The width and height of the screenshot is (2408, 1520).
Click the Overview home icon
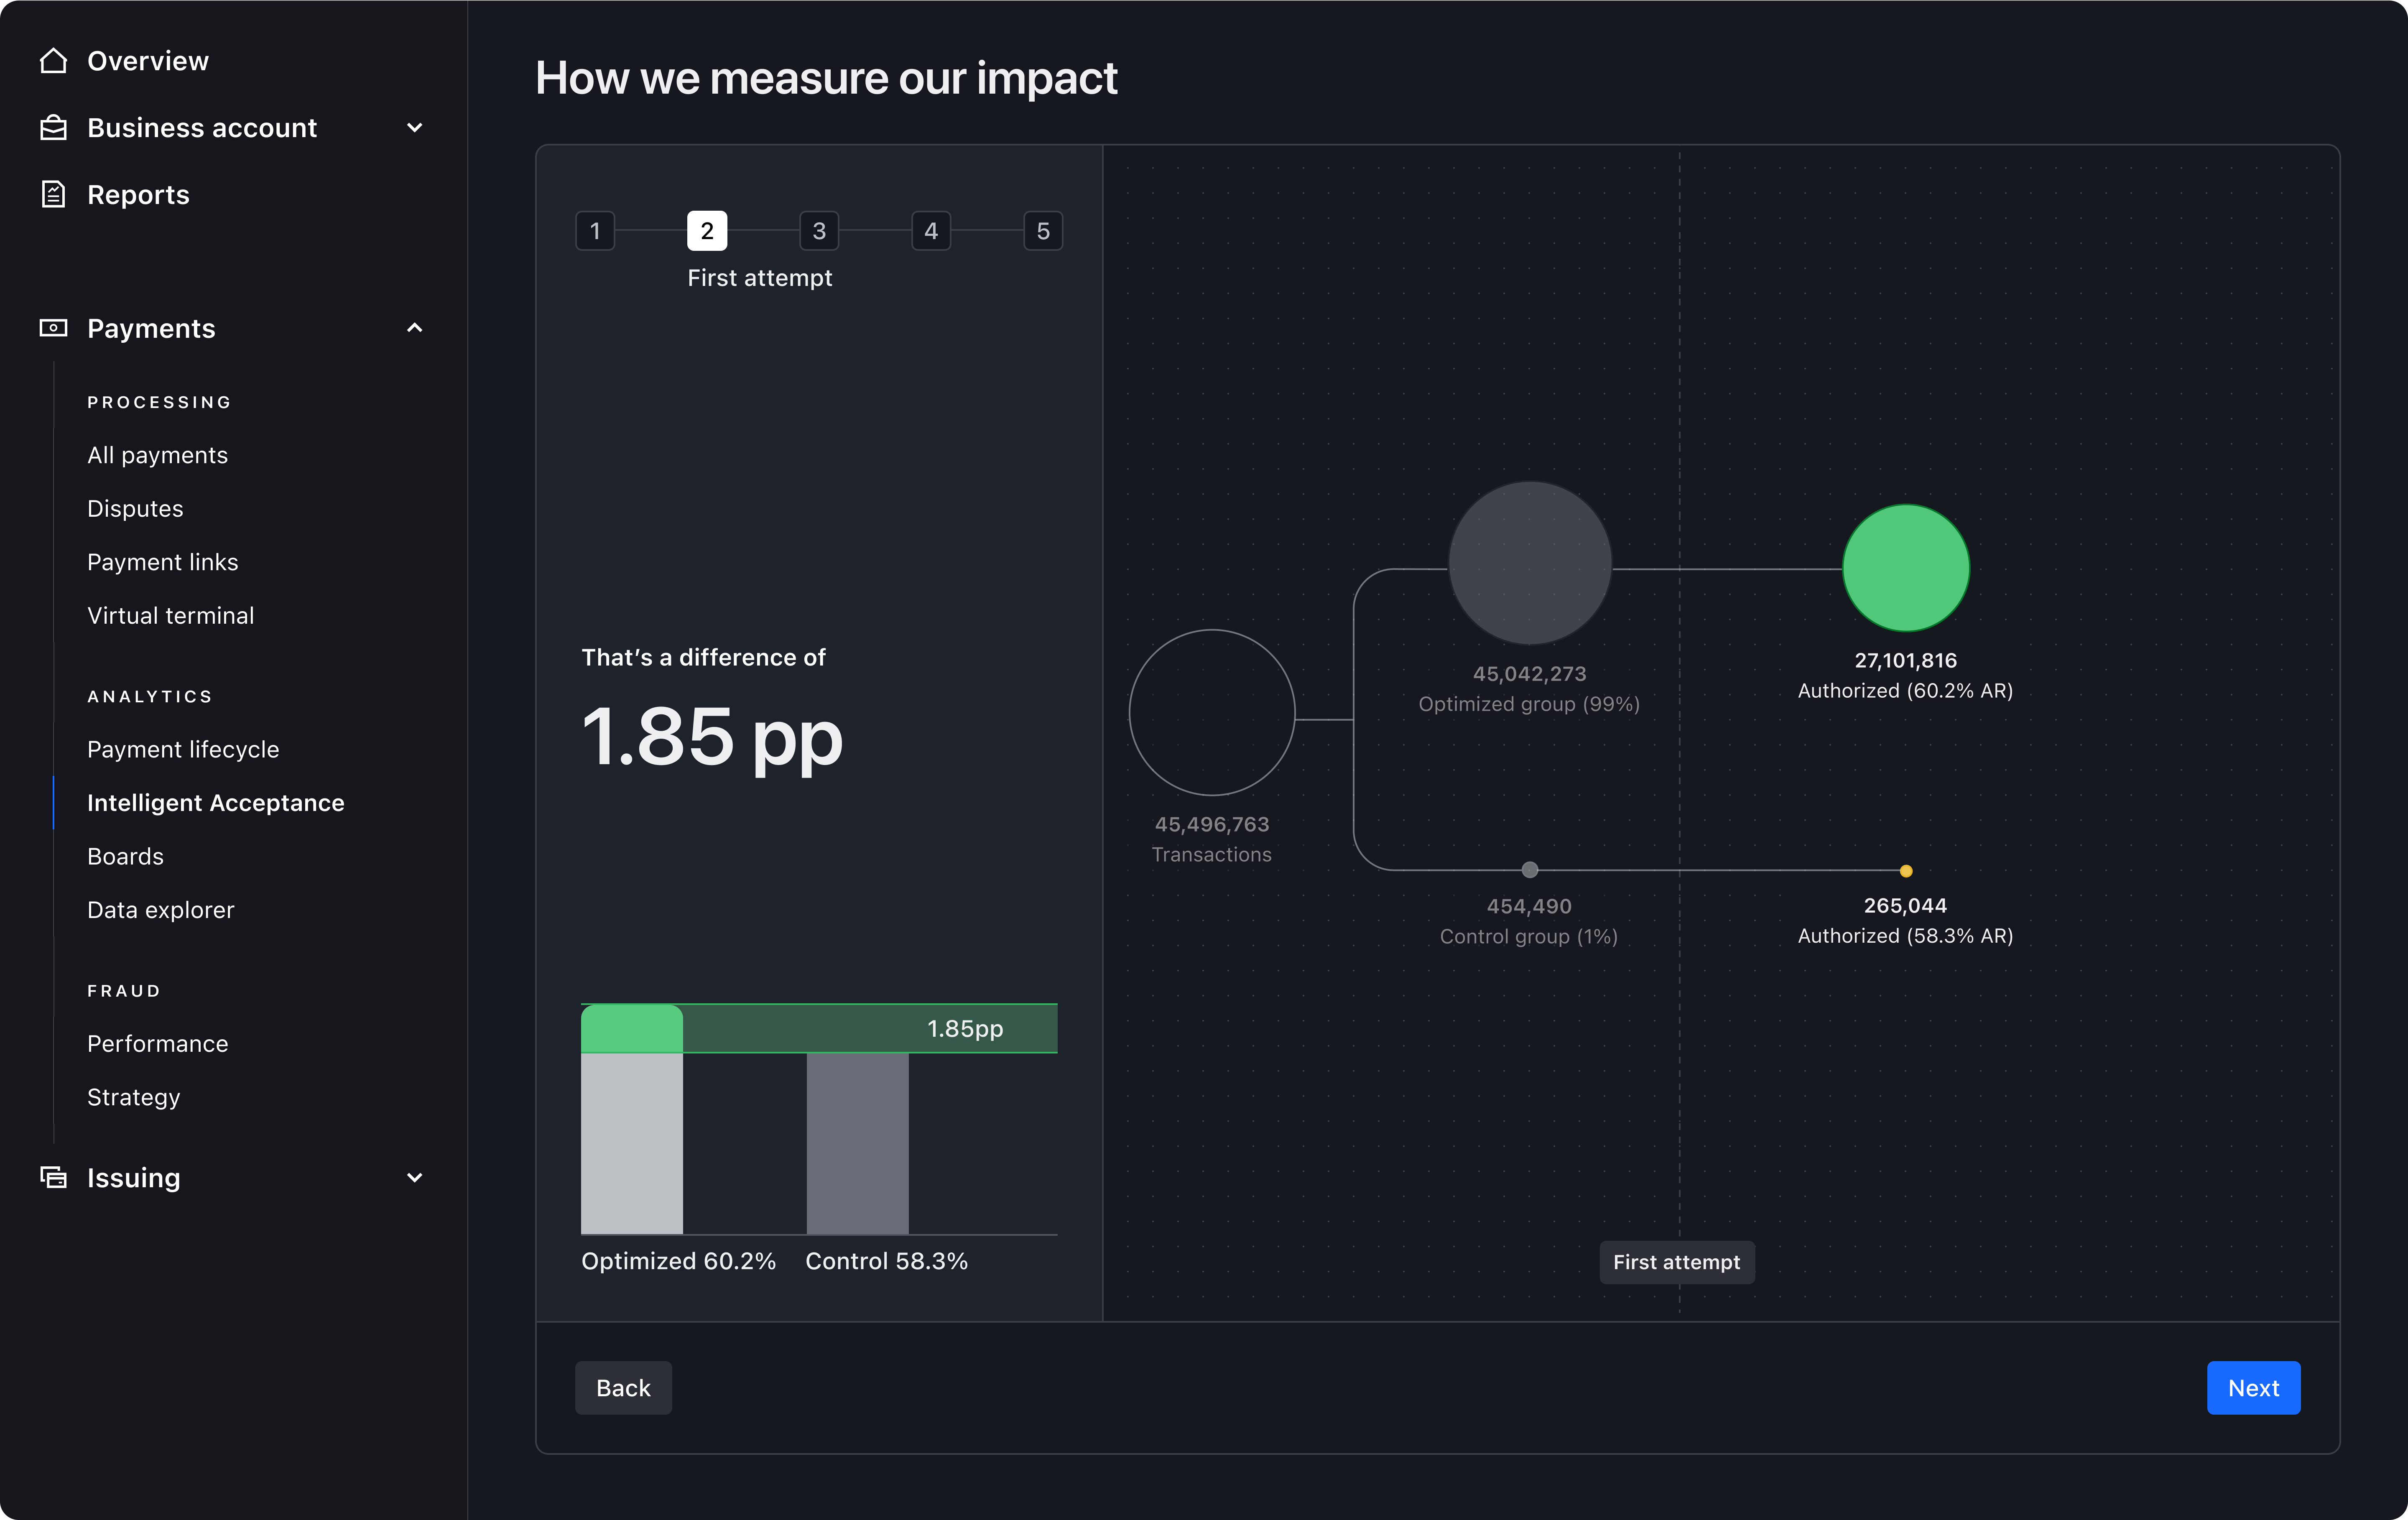pyautogui.click(x=53, y=61)
